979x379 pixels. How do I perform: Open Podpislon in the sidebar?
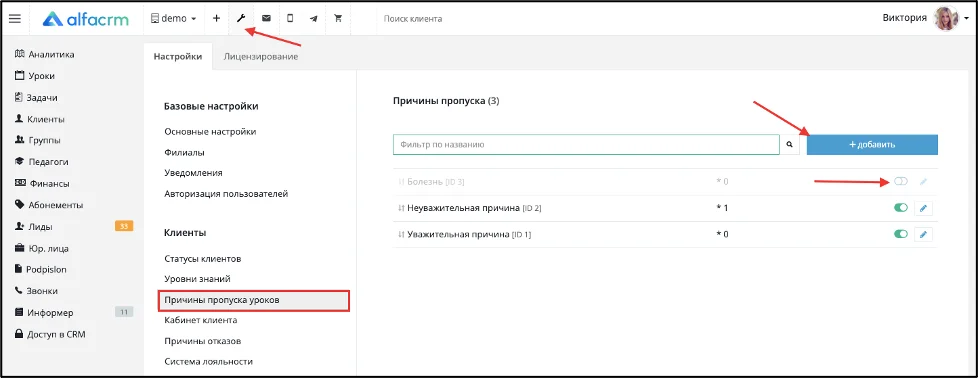coord(41,270)
